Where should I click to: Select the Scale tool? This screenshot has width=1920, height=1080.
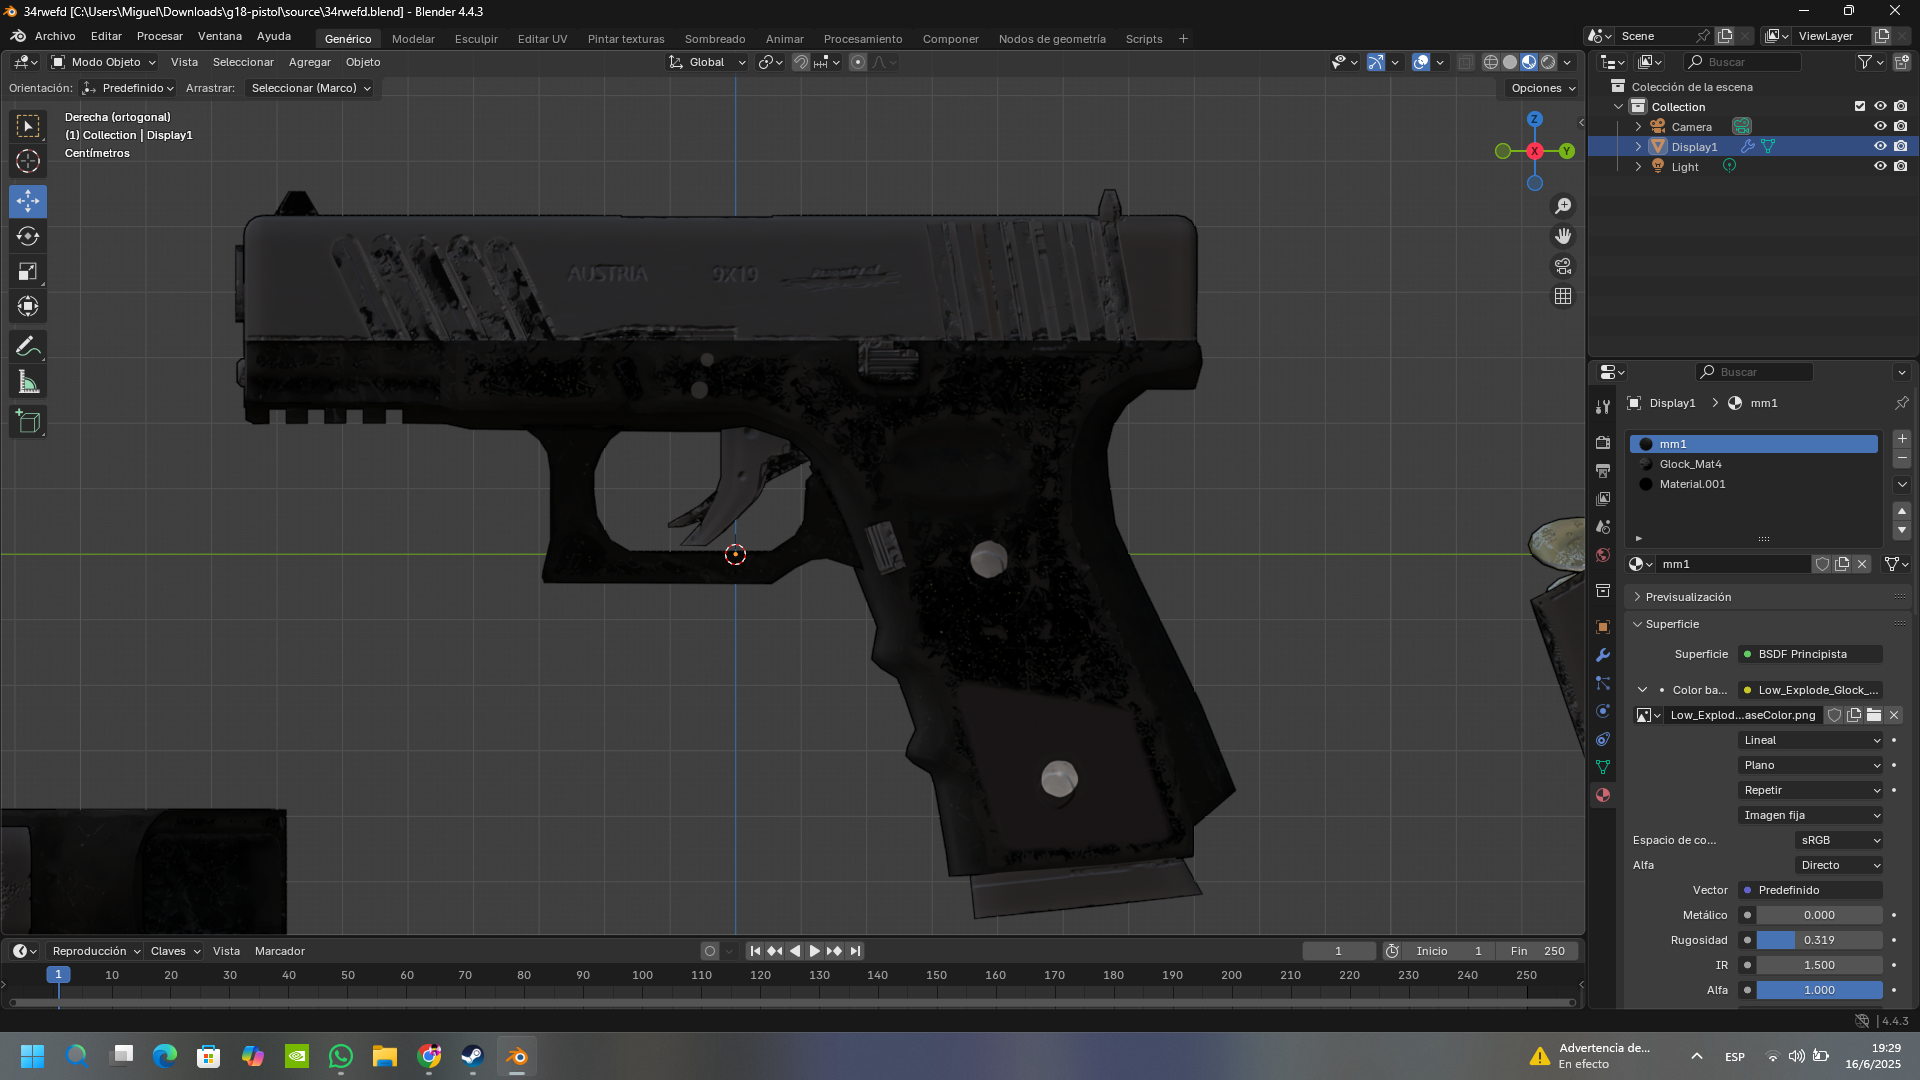pos(28,271)
